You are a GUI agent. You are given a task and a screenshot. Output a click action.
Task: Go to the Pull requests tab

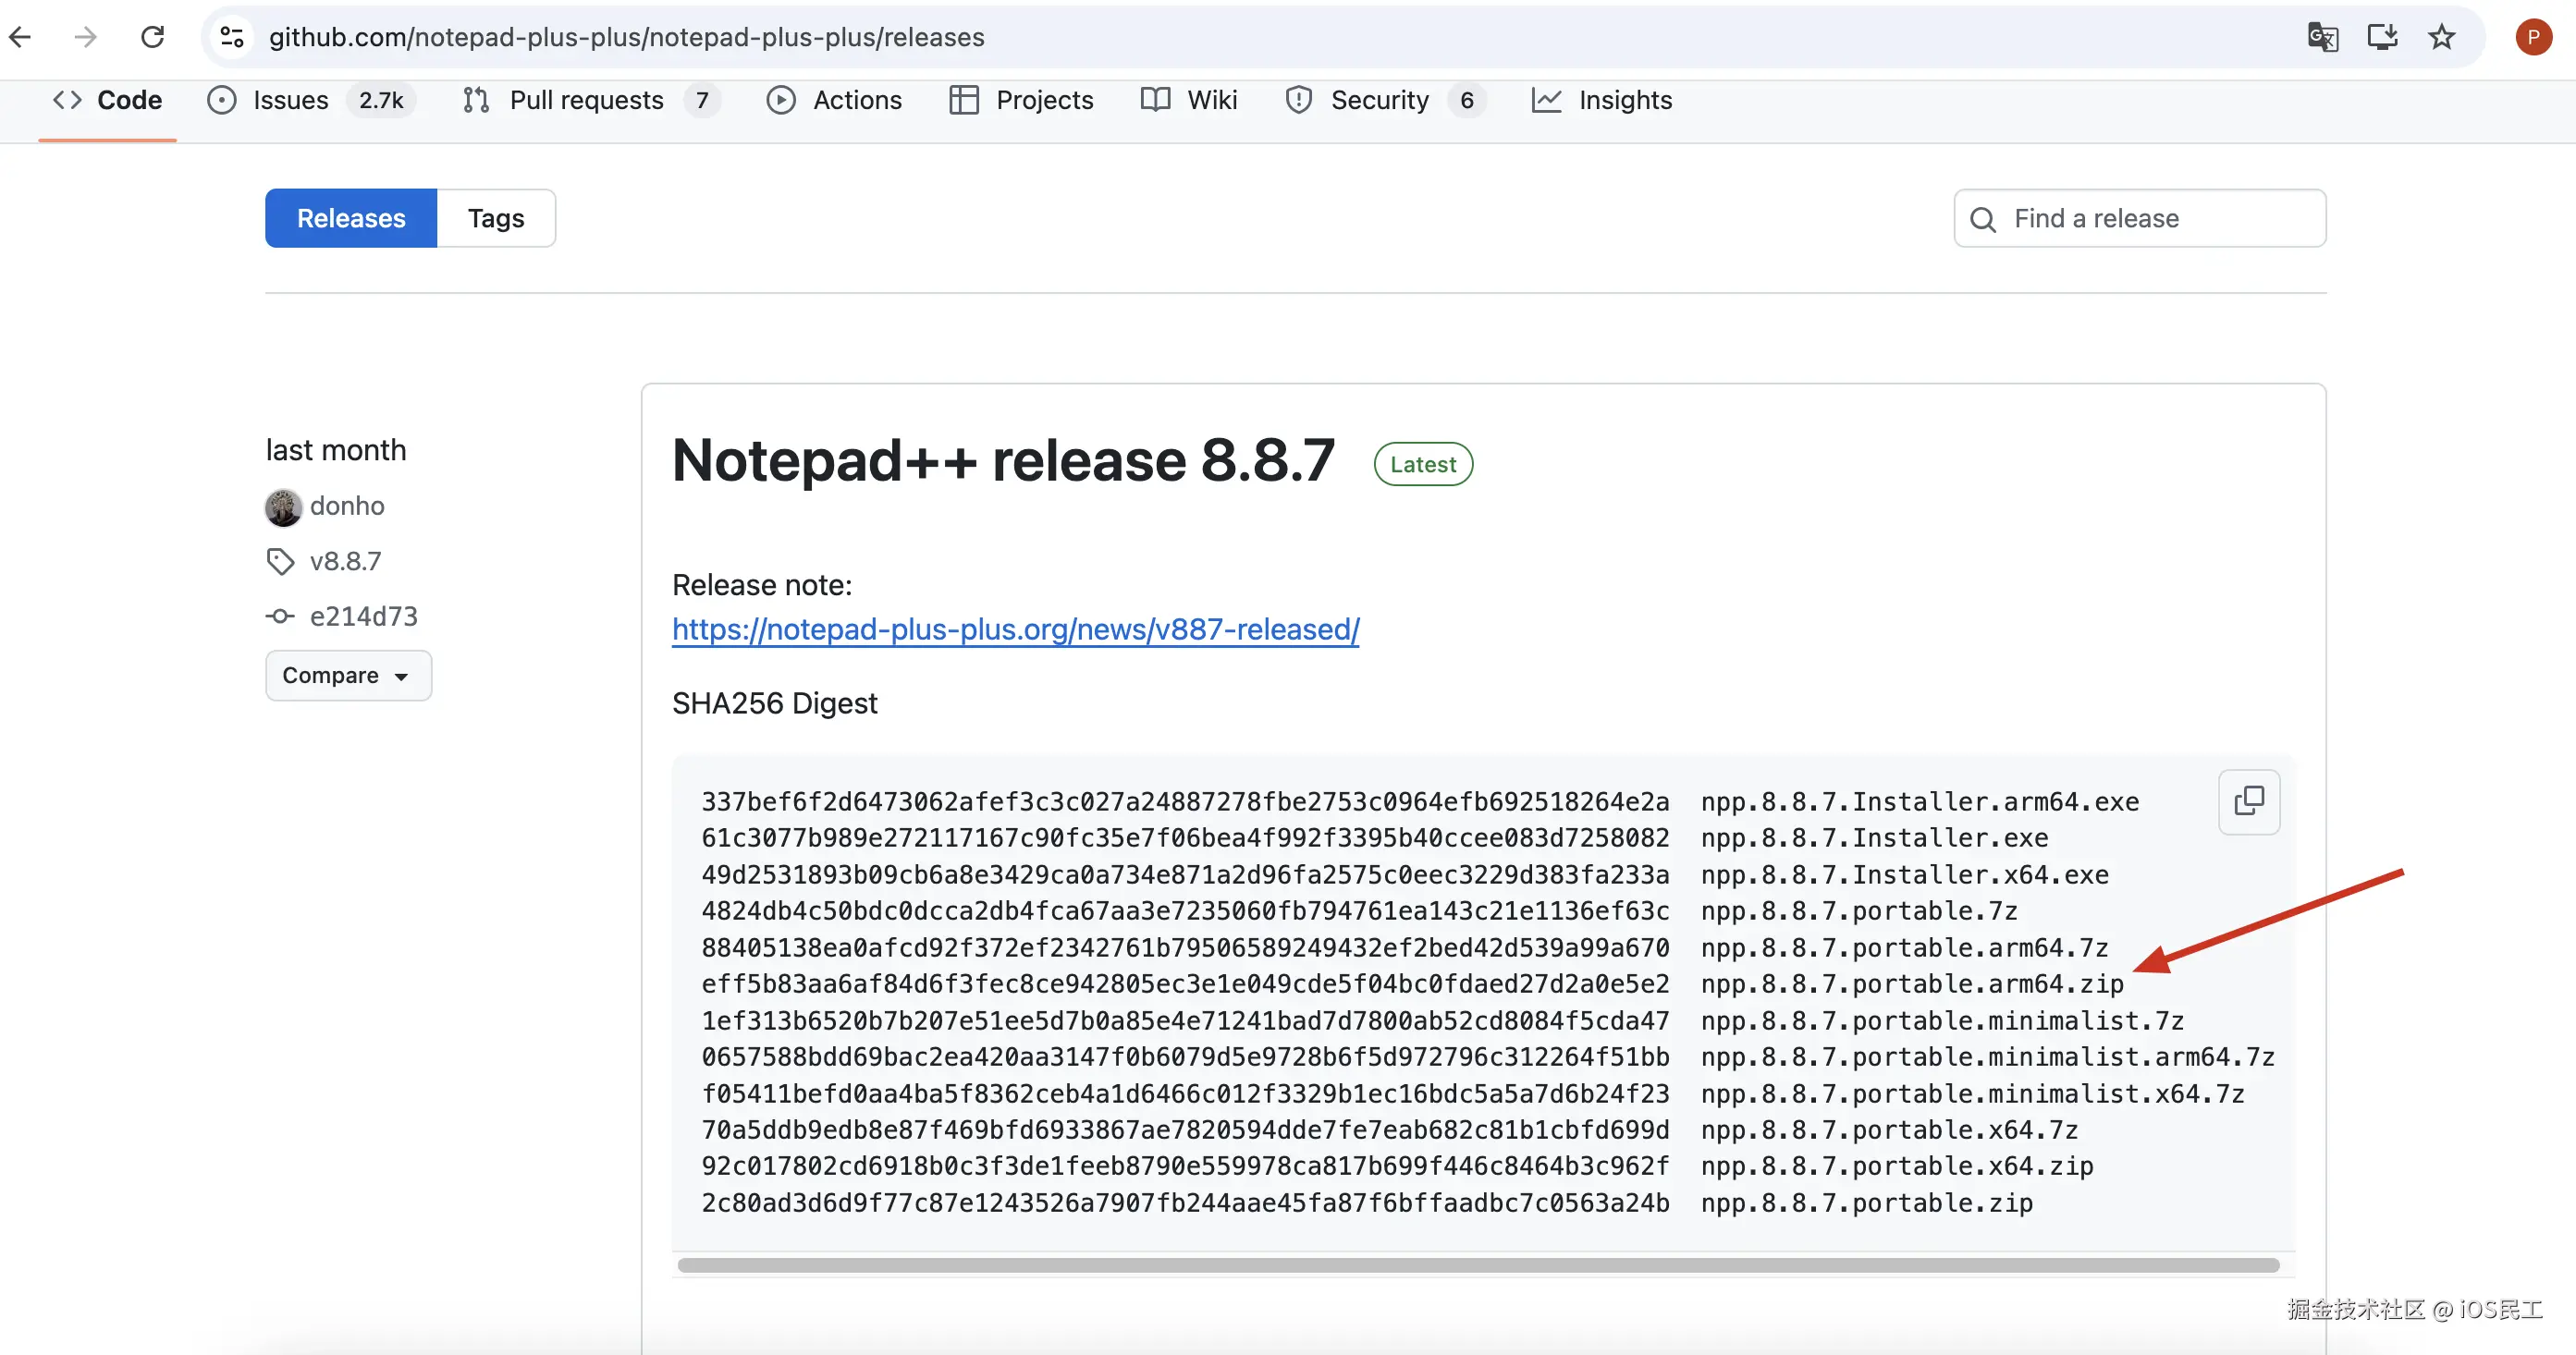(x=586, y=100)
